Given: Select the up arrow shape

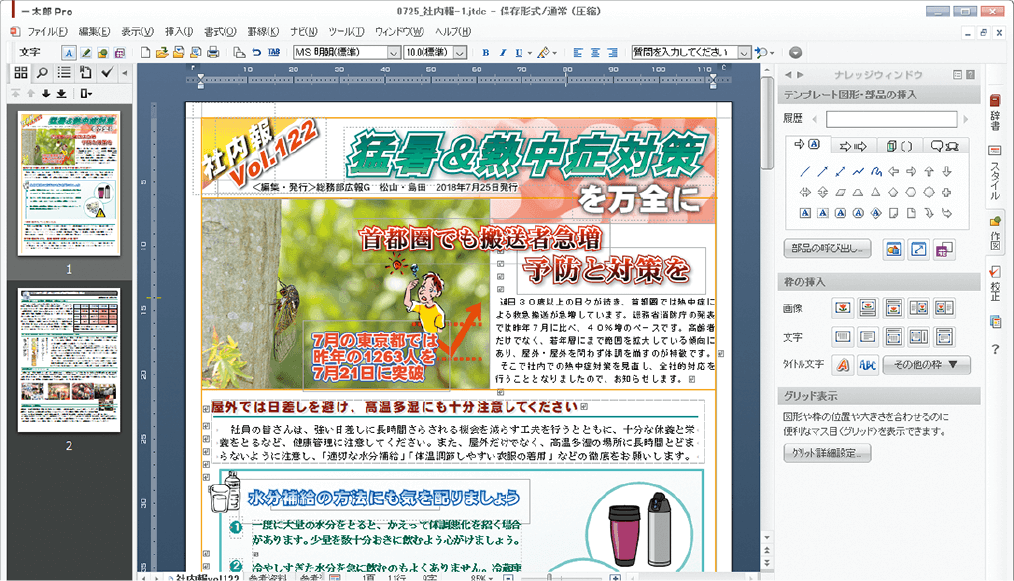Looking at the screenshot, I should click(929, 171).
